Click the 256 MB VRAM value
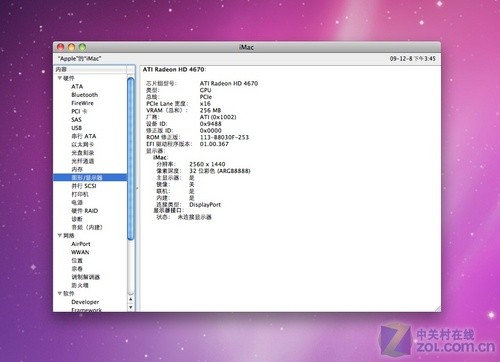The width and height of the screenshot is (500, 362). (x=210, y=110)
